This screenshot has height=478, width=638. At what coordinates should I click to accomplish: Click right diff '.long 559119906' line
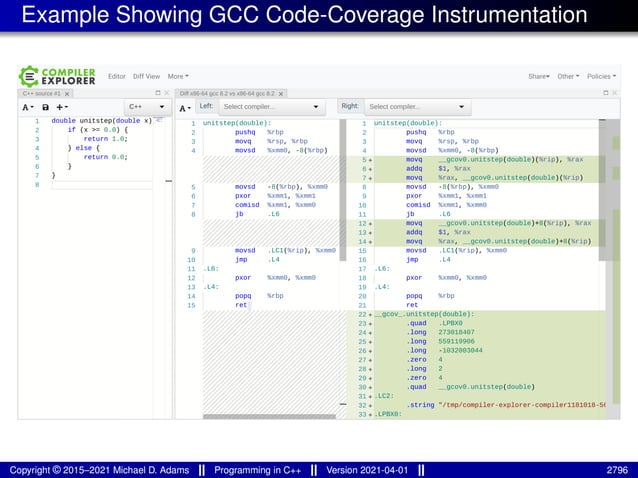tap(440, 342)
